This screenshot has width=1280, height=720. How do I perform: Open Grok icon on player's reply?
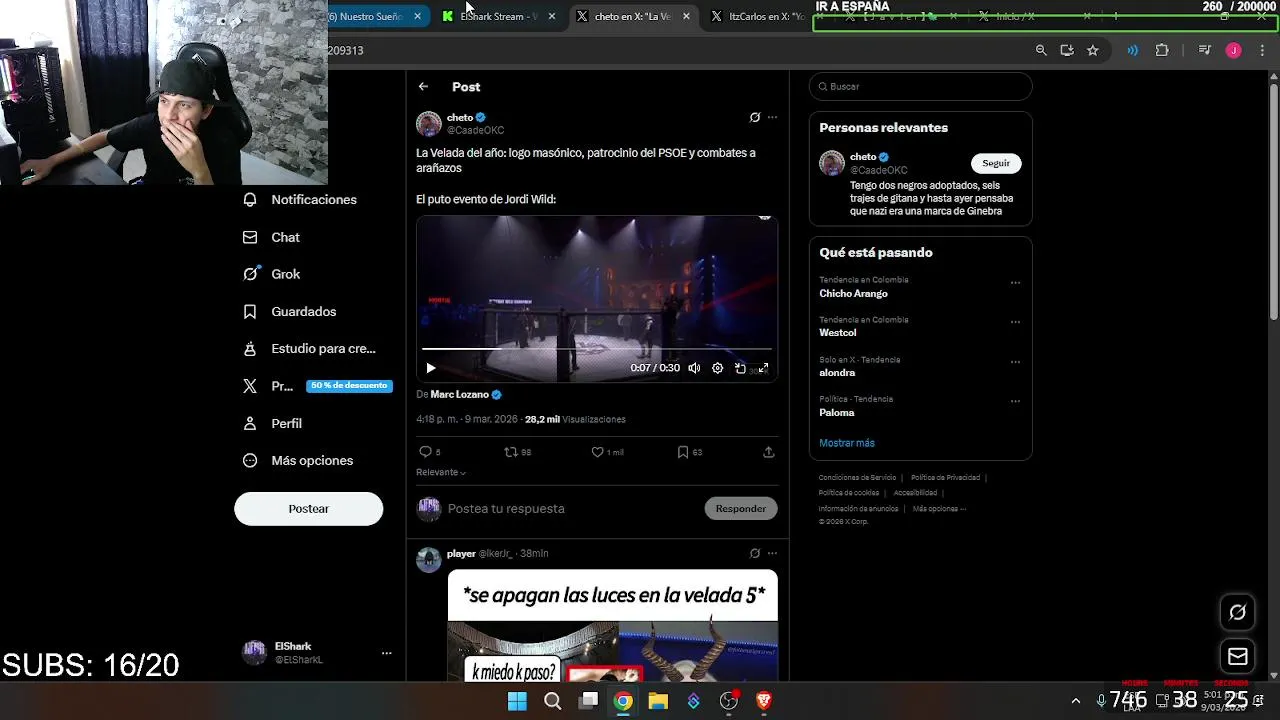pos(755,553)
